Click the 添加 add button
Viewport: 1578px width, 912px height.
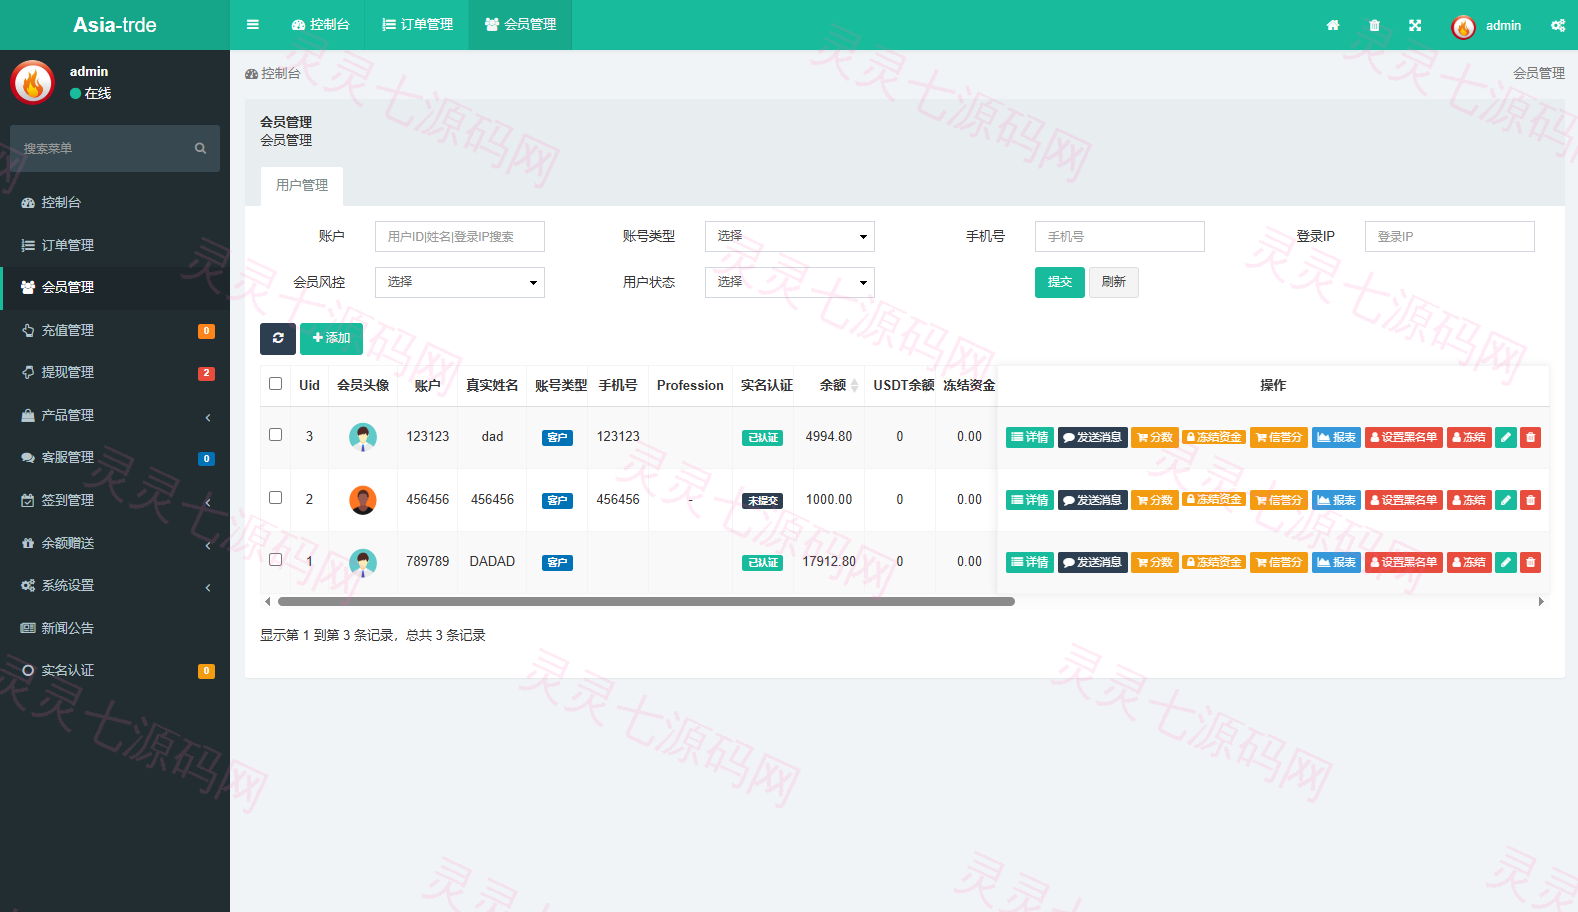pyautogui.click(x=331, y=339)
